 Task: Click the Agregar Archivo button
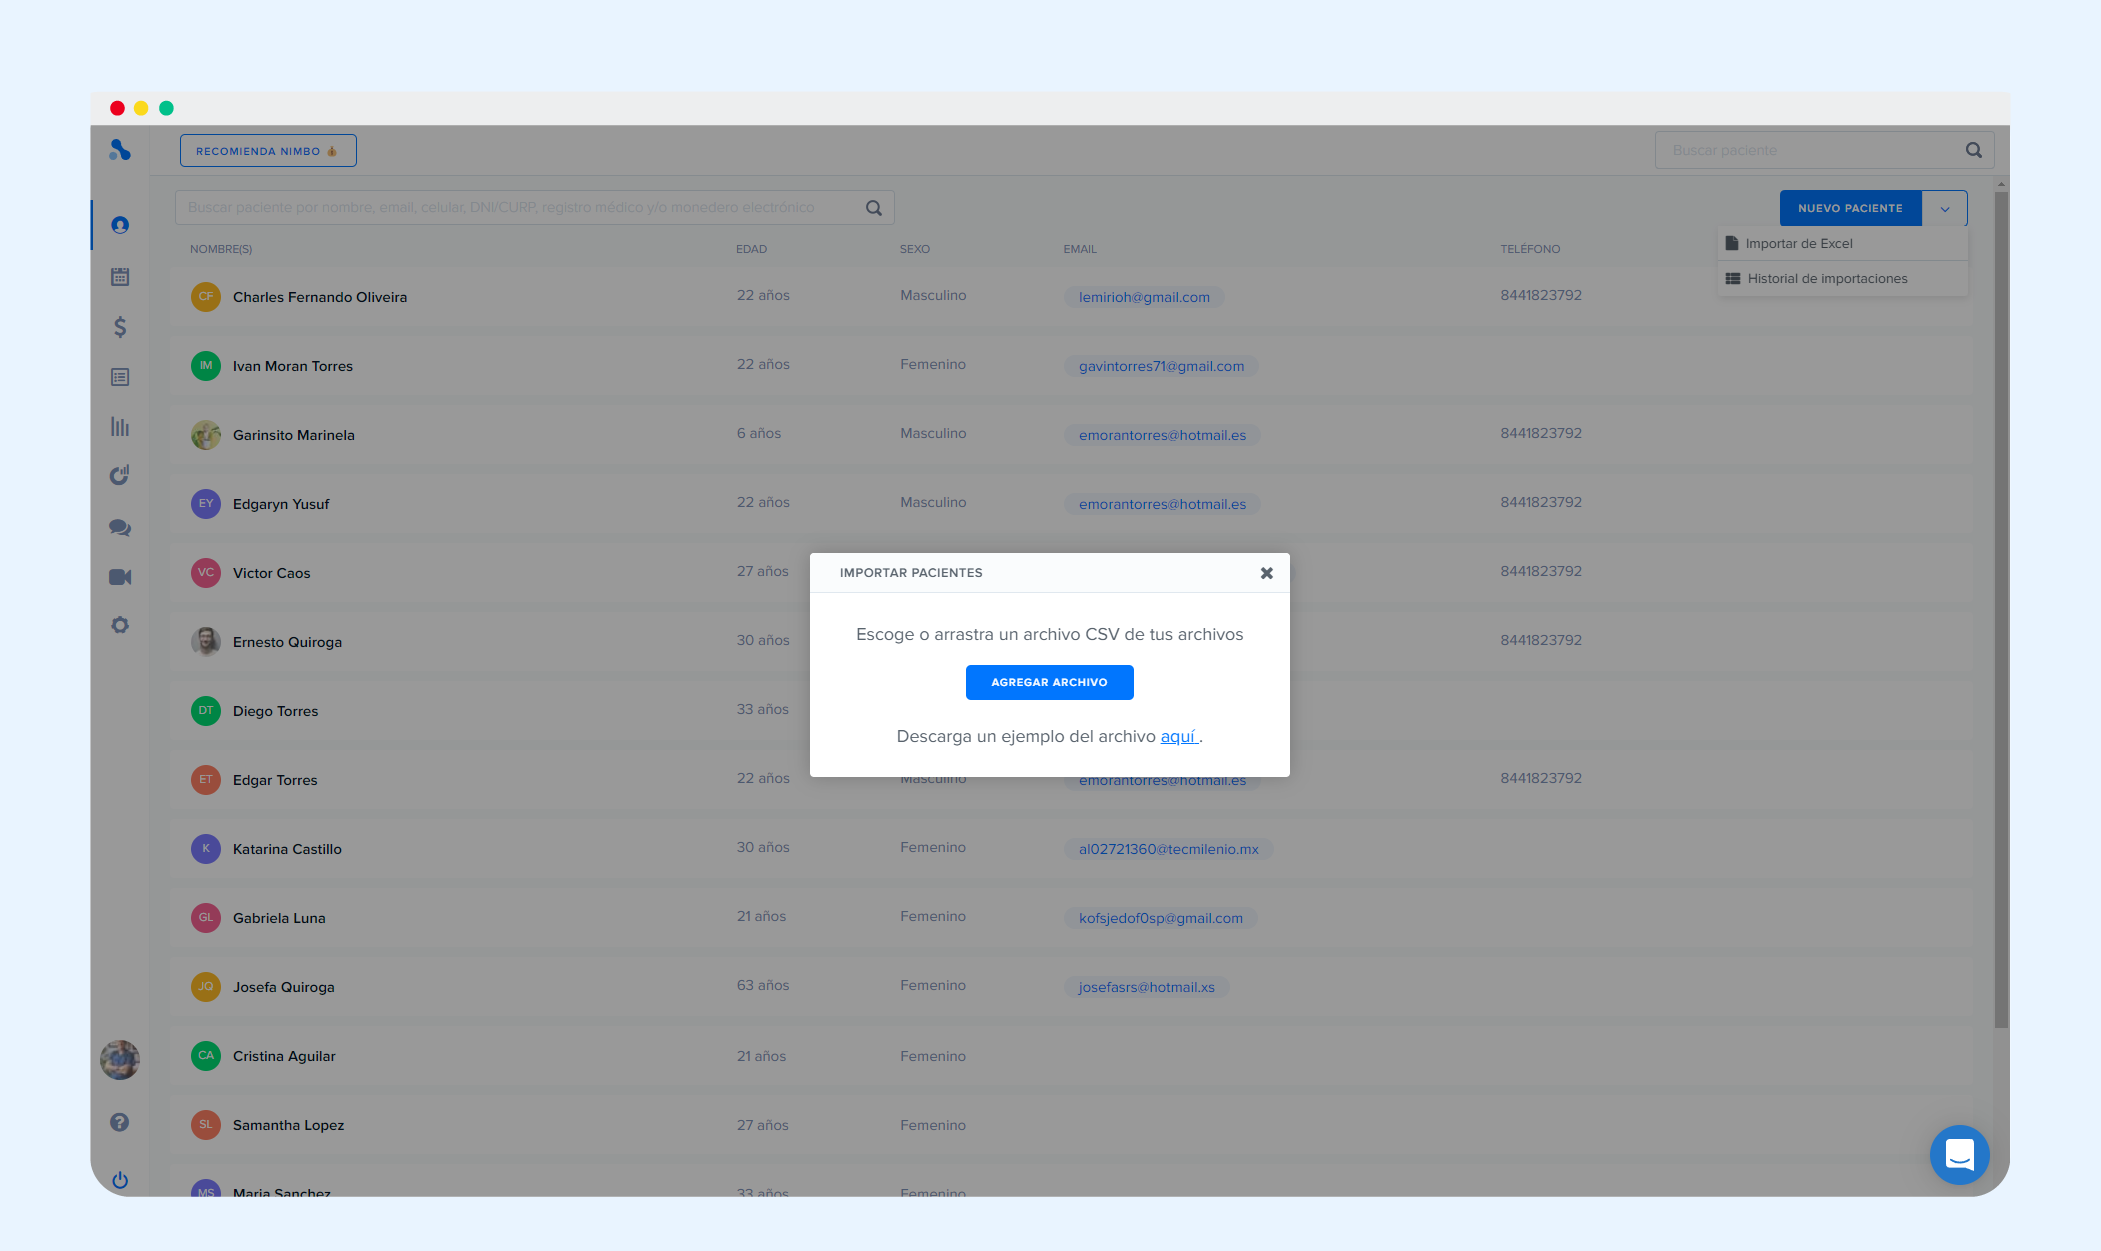coord(1049,682)
